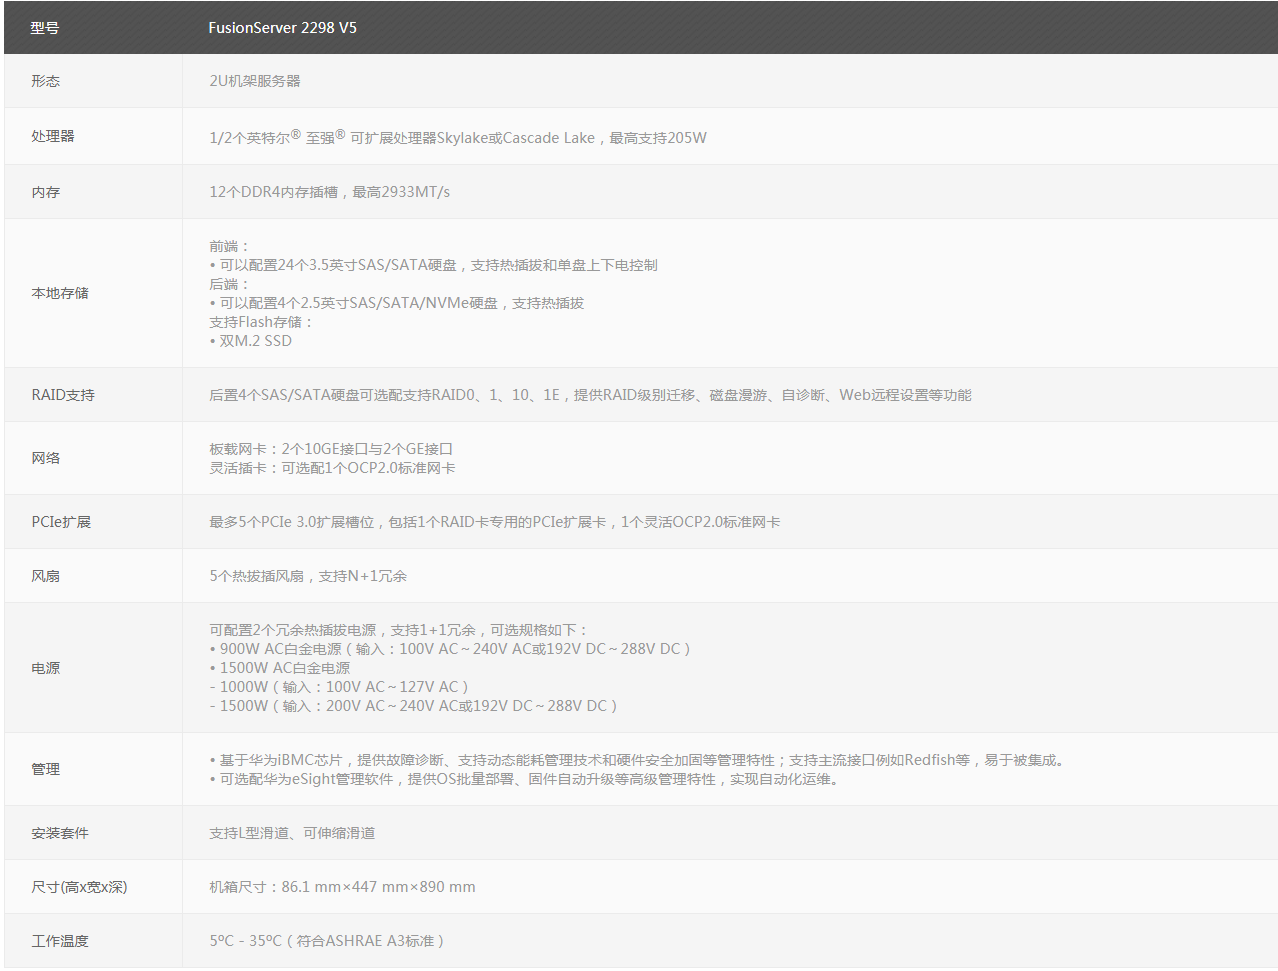Click the 型号 header label
1278x971 pixels.
tap(45, 28)
